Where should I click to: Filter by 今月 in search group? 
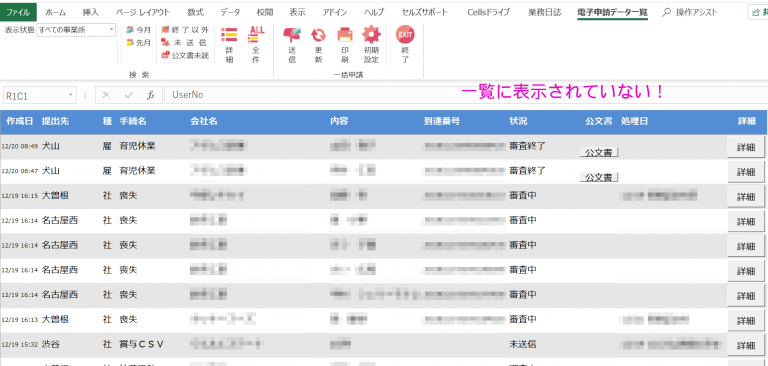click(x=139, y=30)
